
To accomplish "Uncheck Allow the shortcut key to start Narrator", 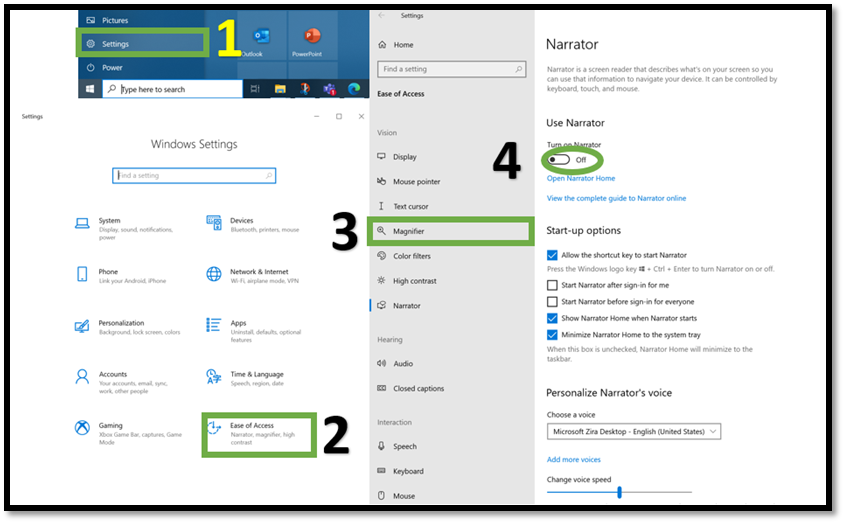I will point(552,256).
